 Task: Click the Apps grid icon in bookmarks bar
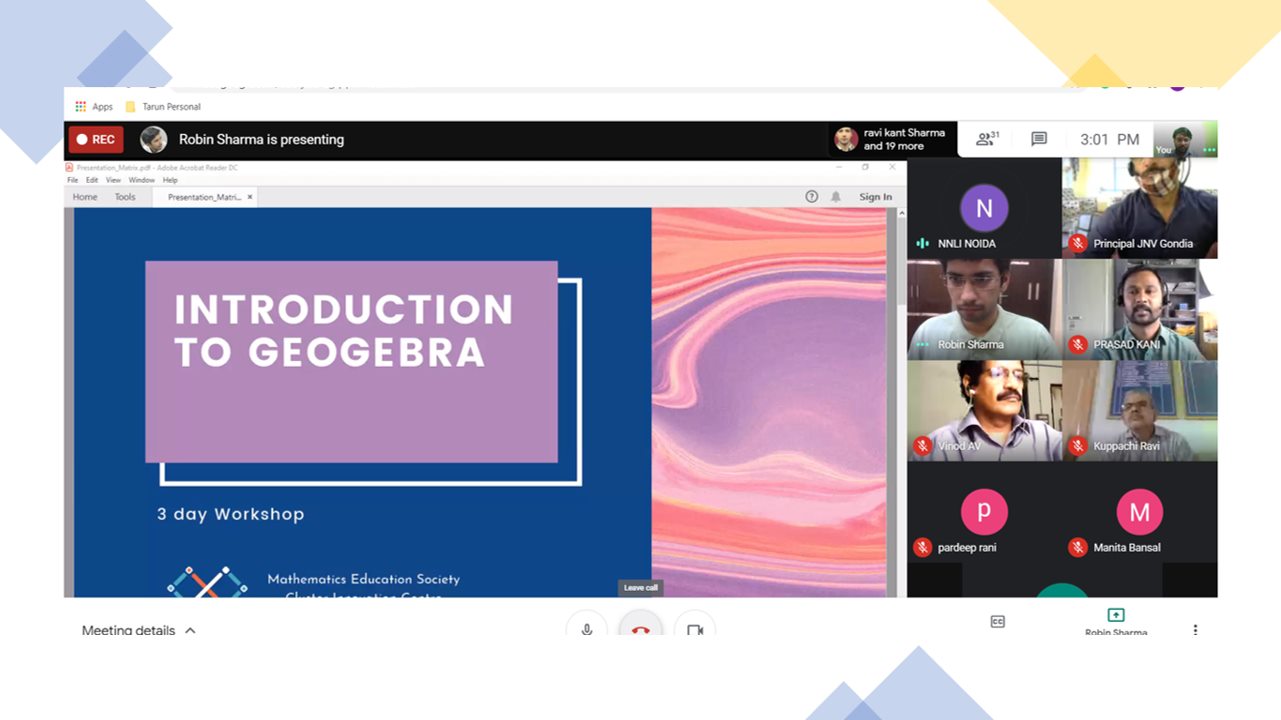(x=81, y=106)
